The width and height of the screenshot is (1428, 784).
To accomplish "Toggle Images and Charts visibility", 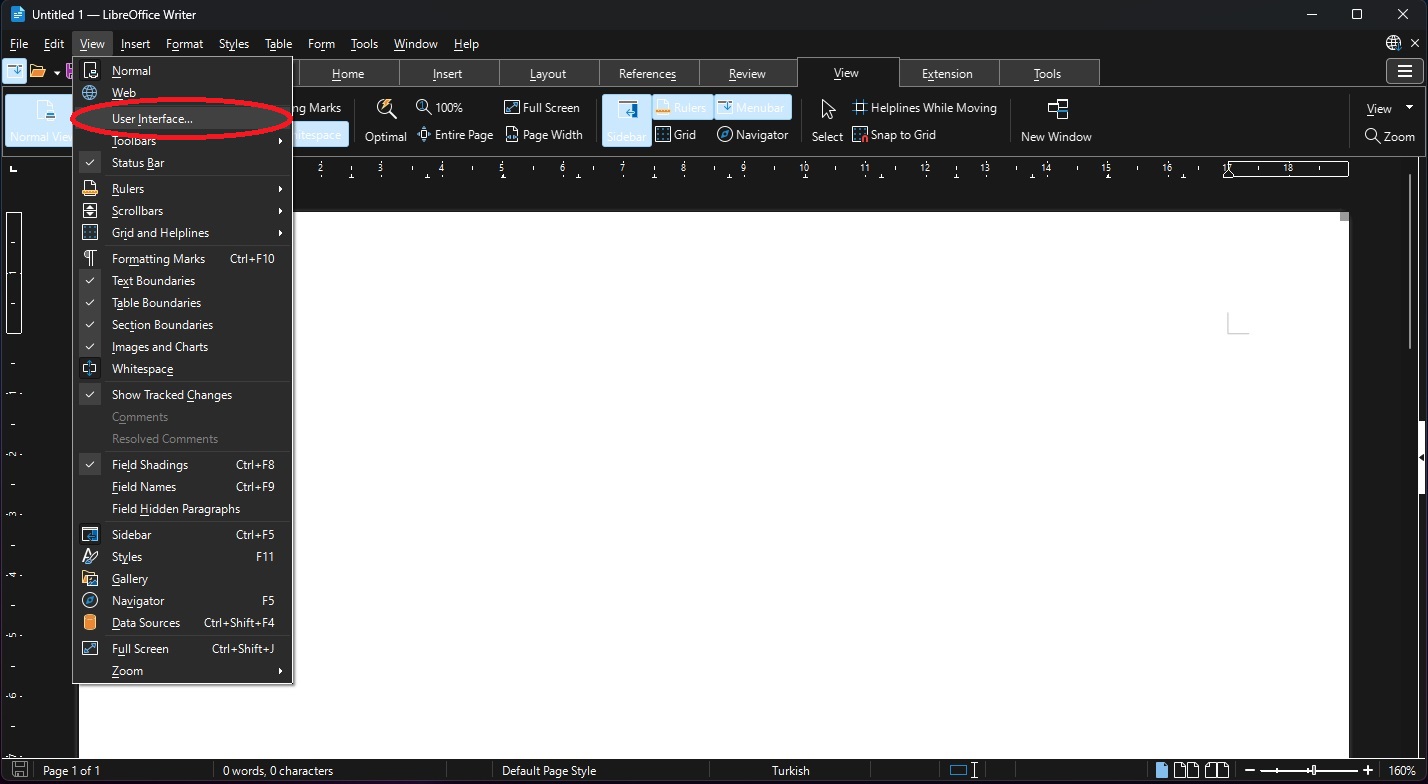I will point(183,347).
